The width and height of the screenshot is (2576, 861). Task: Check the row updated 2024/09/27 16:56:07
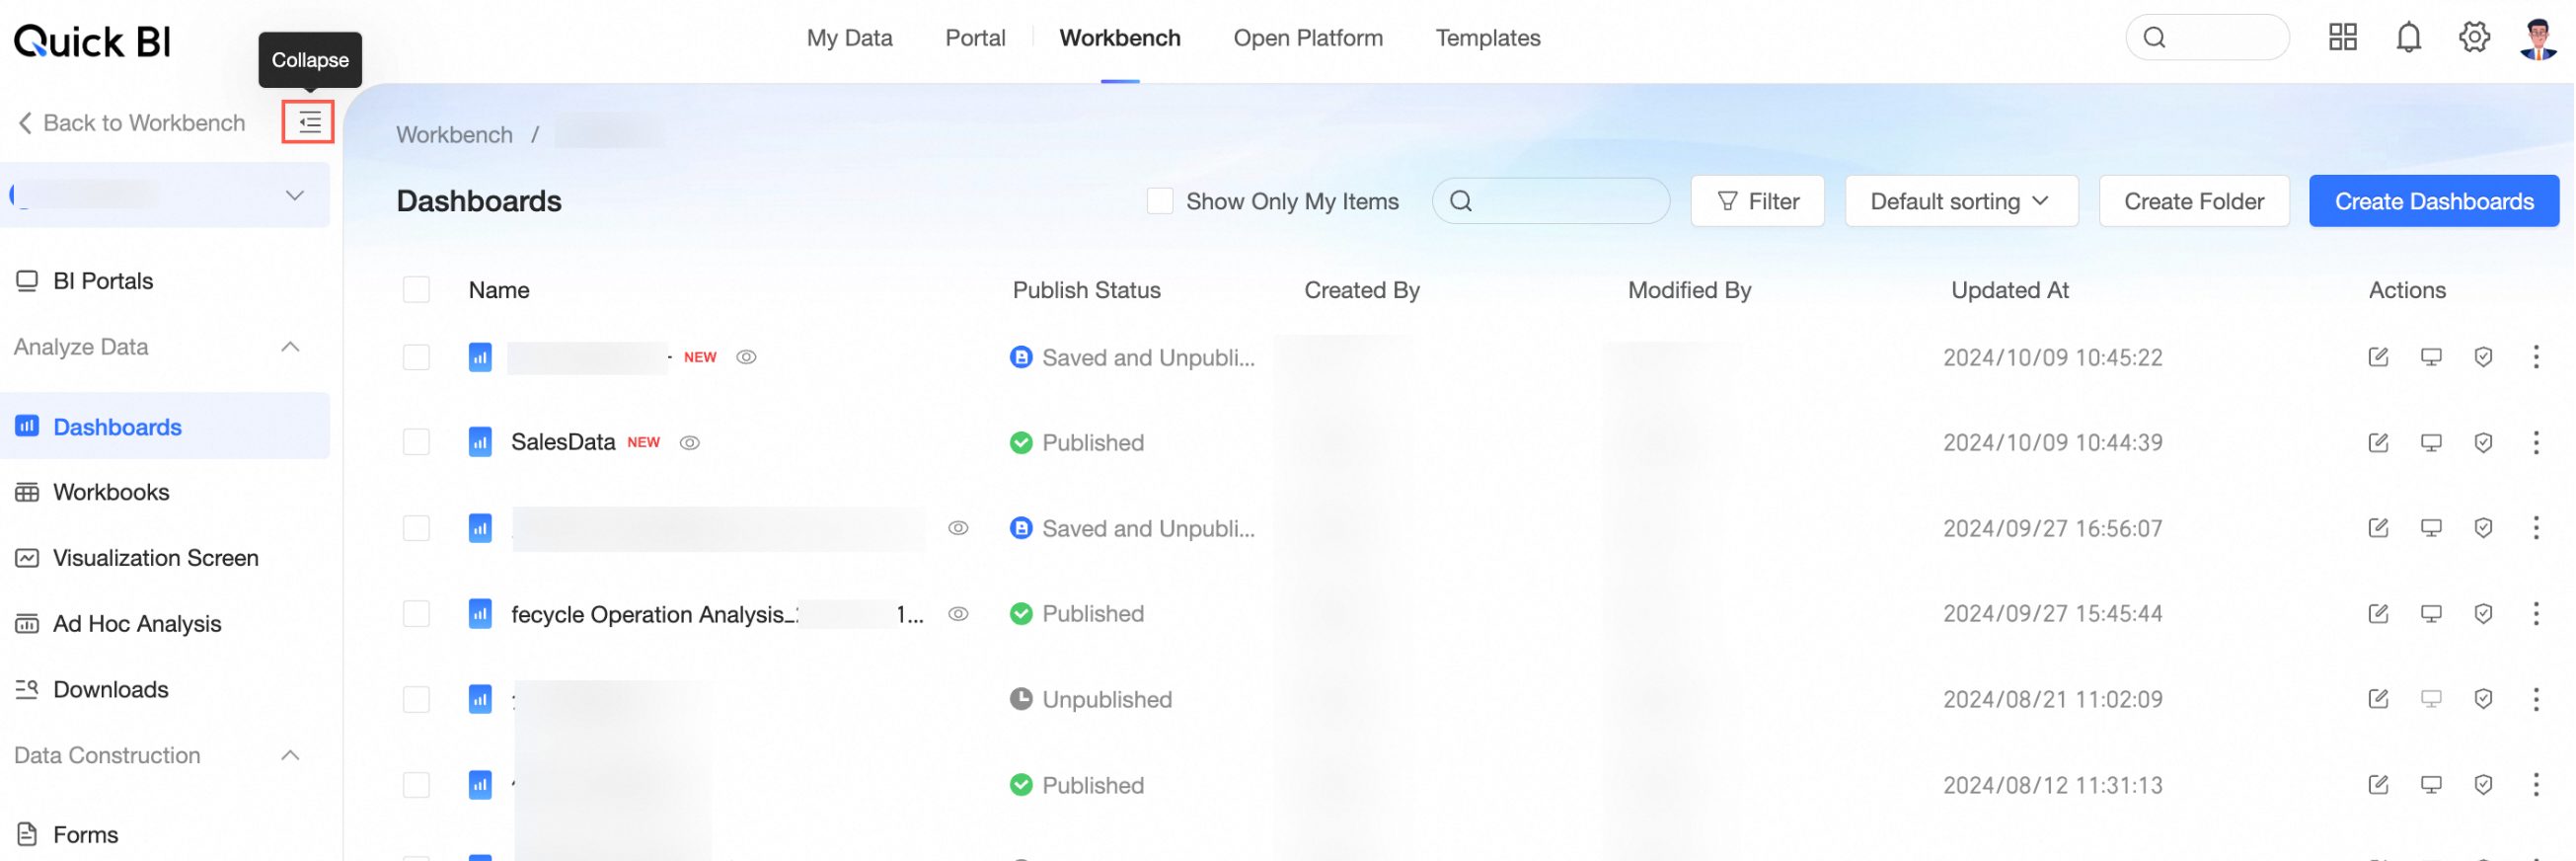click(416, 528)
